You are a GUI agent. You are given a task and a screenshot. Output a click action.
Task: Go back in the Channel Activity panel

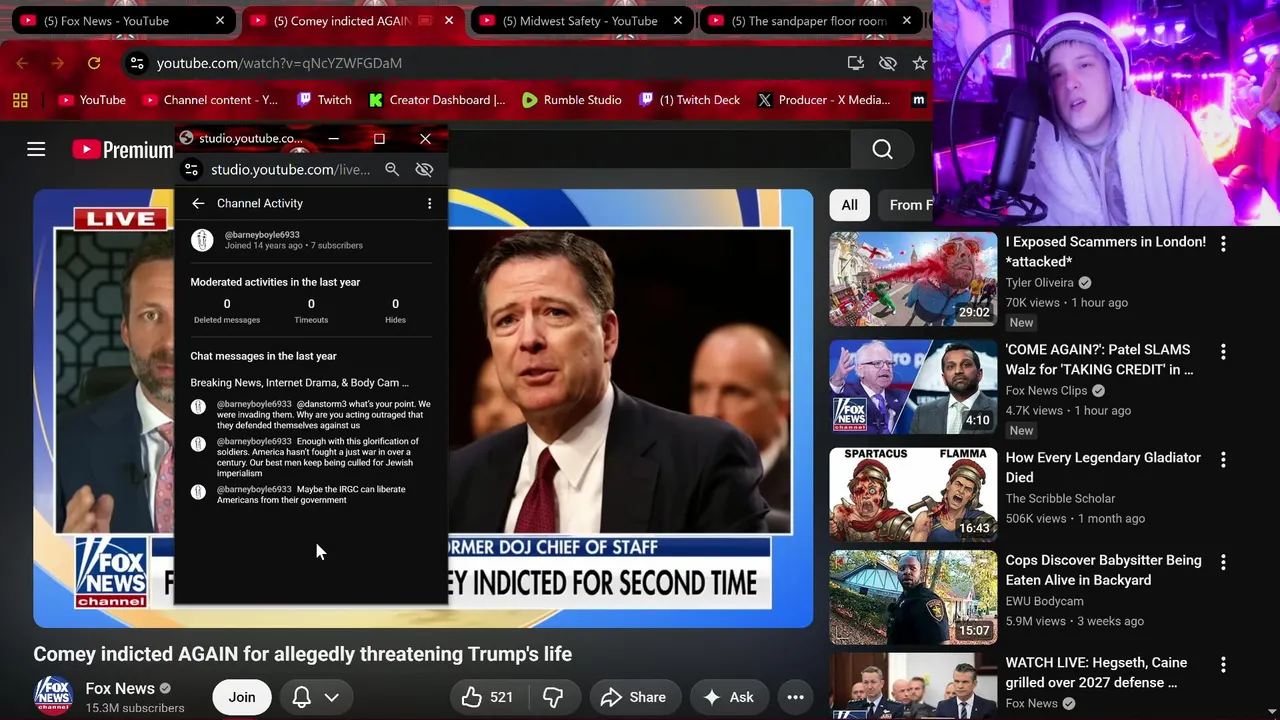coord(198,203)
